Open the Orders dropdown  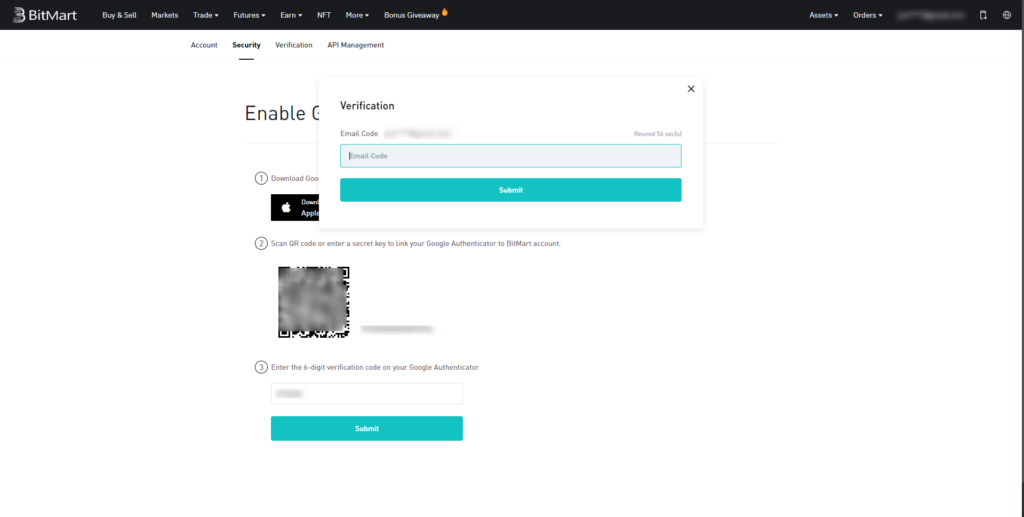click(867, 15)
